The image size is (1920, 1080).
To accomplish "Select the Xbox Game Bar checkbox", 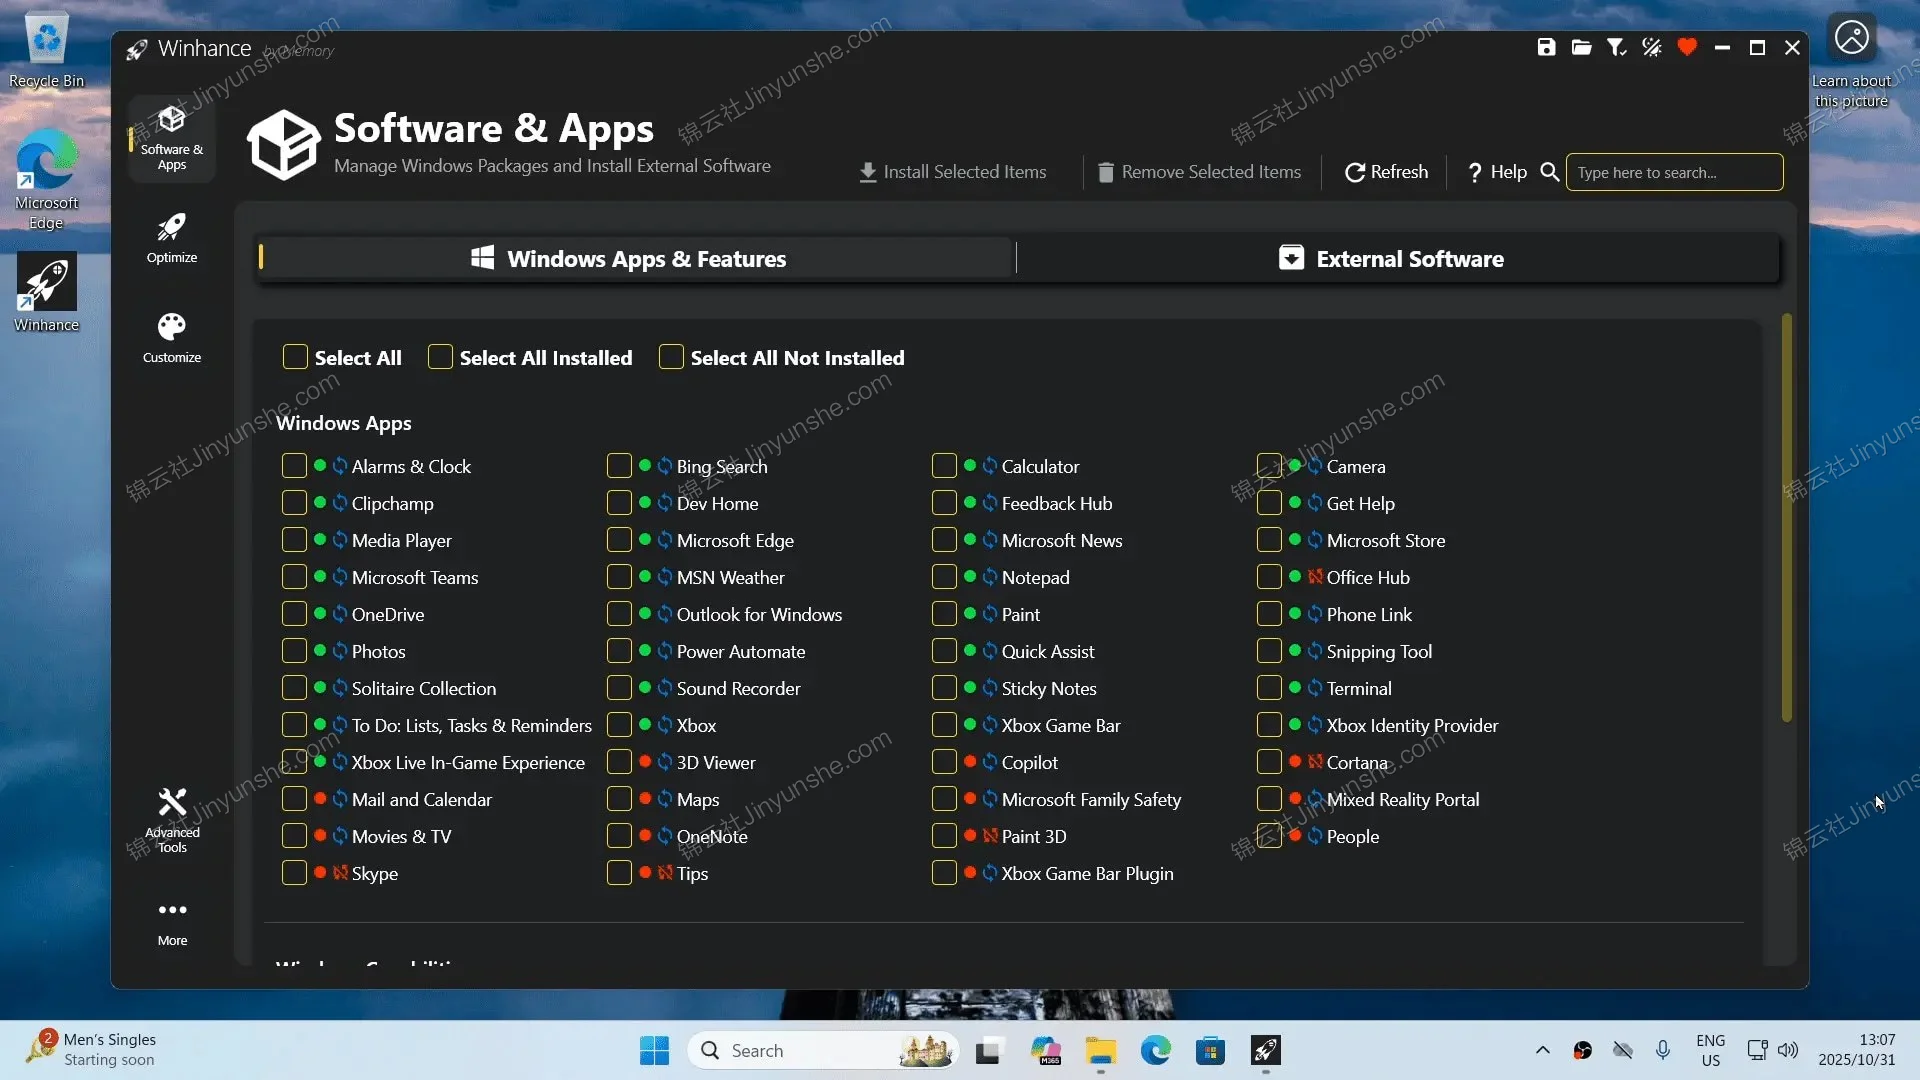I will pos(944,725).
